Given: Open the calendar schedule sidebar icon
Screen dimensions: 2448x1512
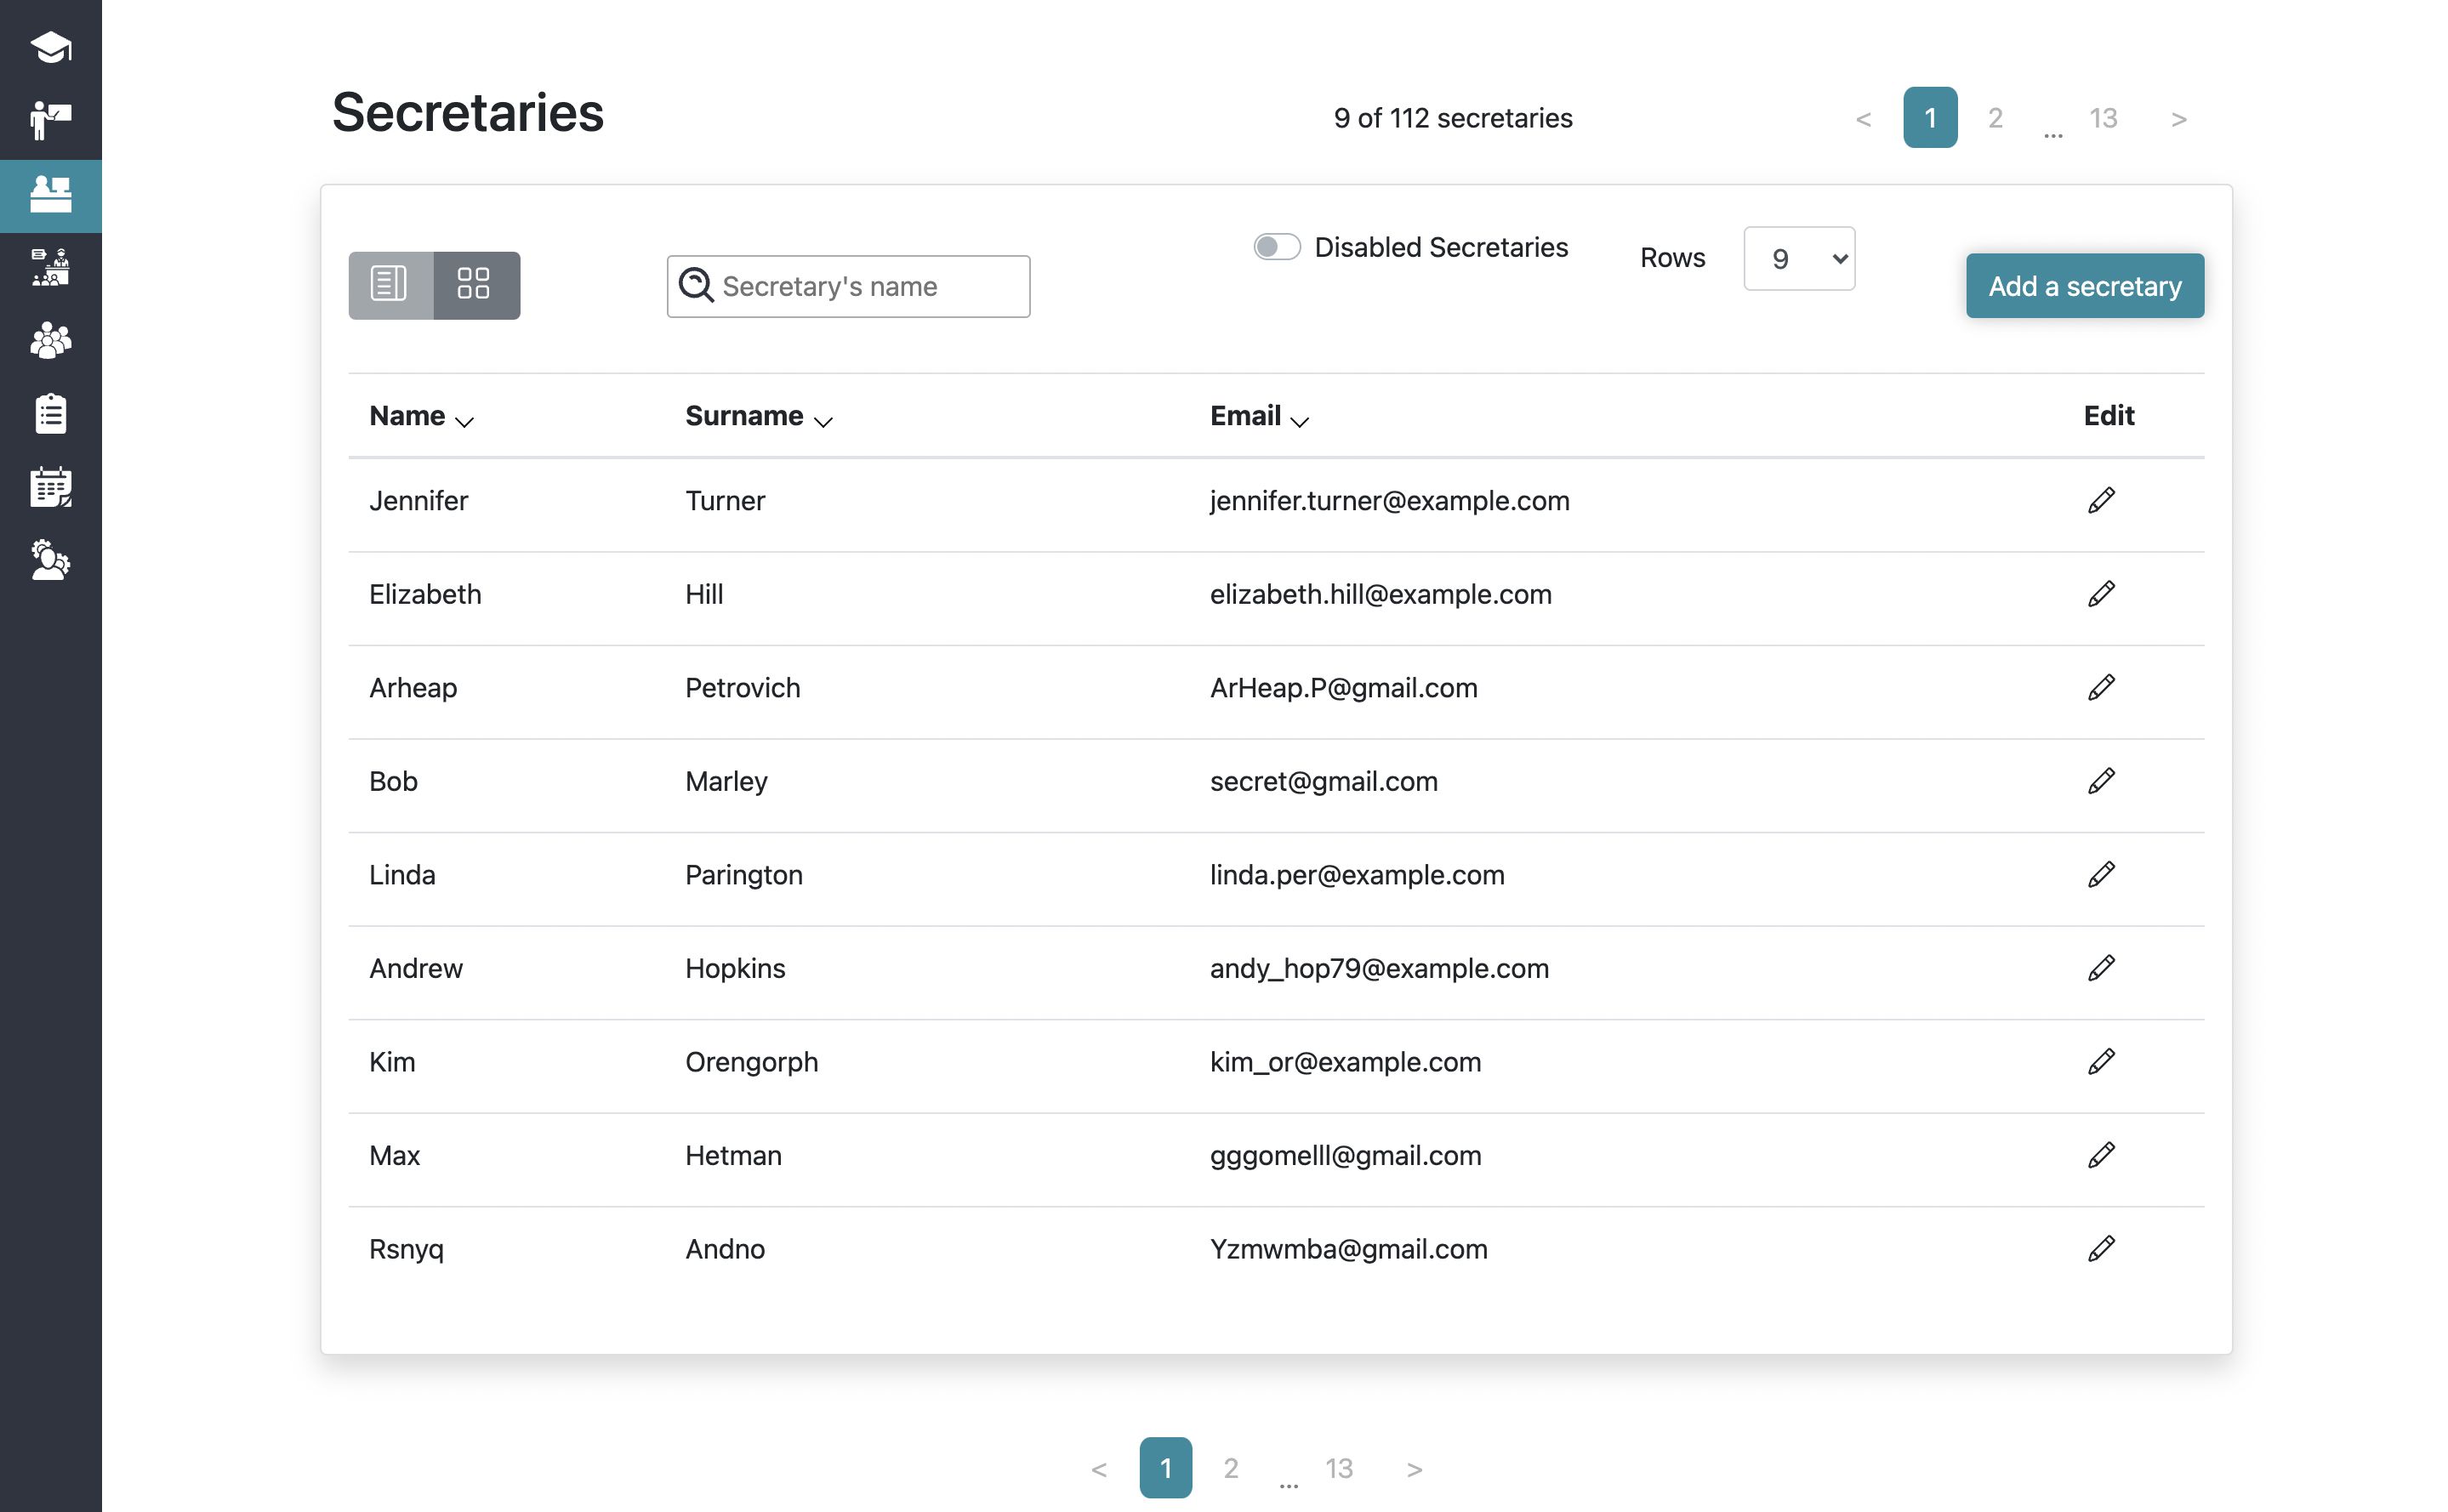Looking at the screenshot, I should point(50,487).
